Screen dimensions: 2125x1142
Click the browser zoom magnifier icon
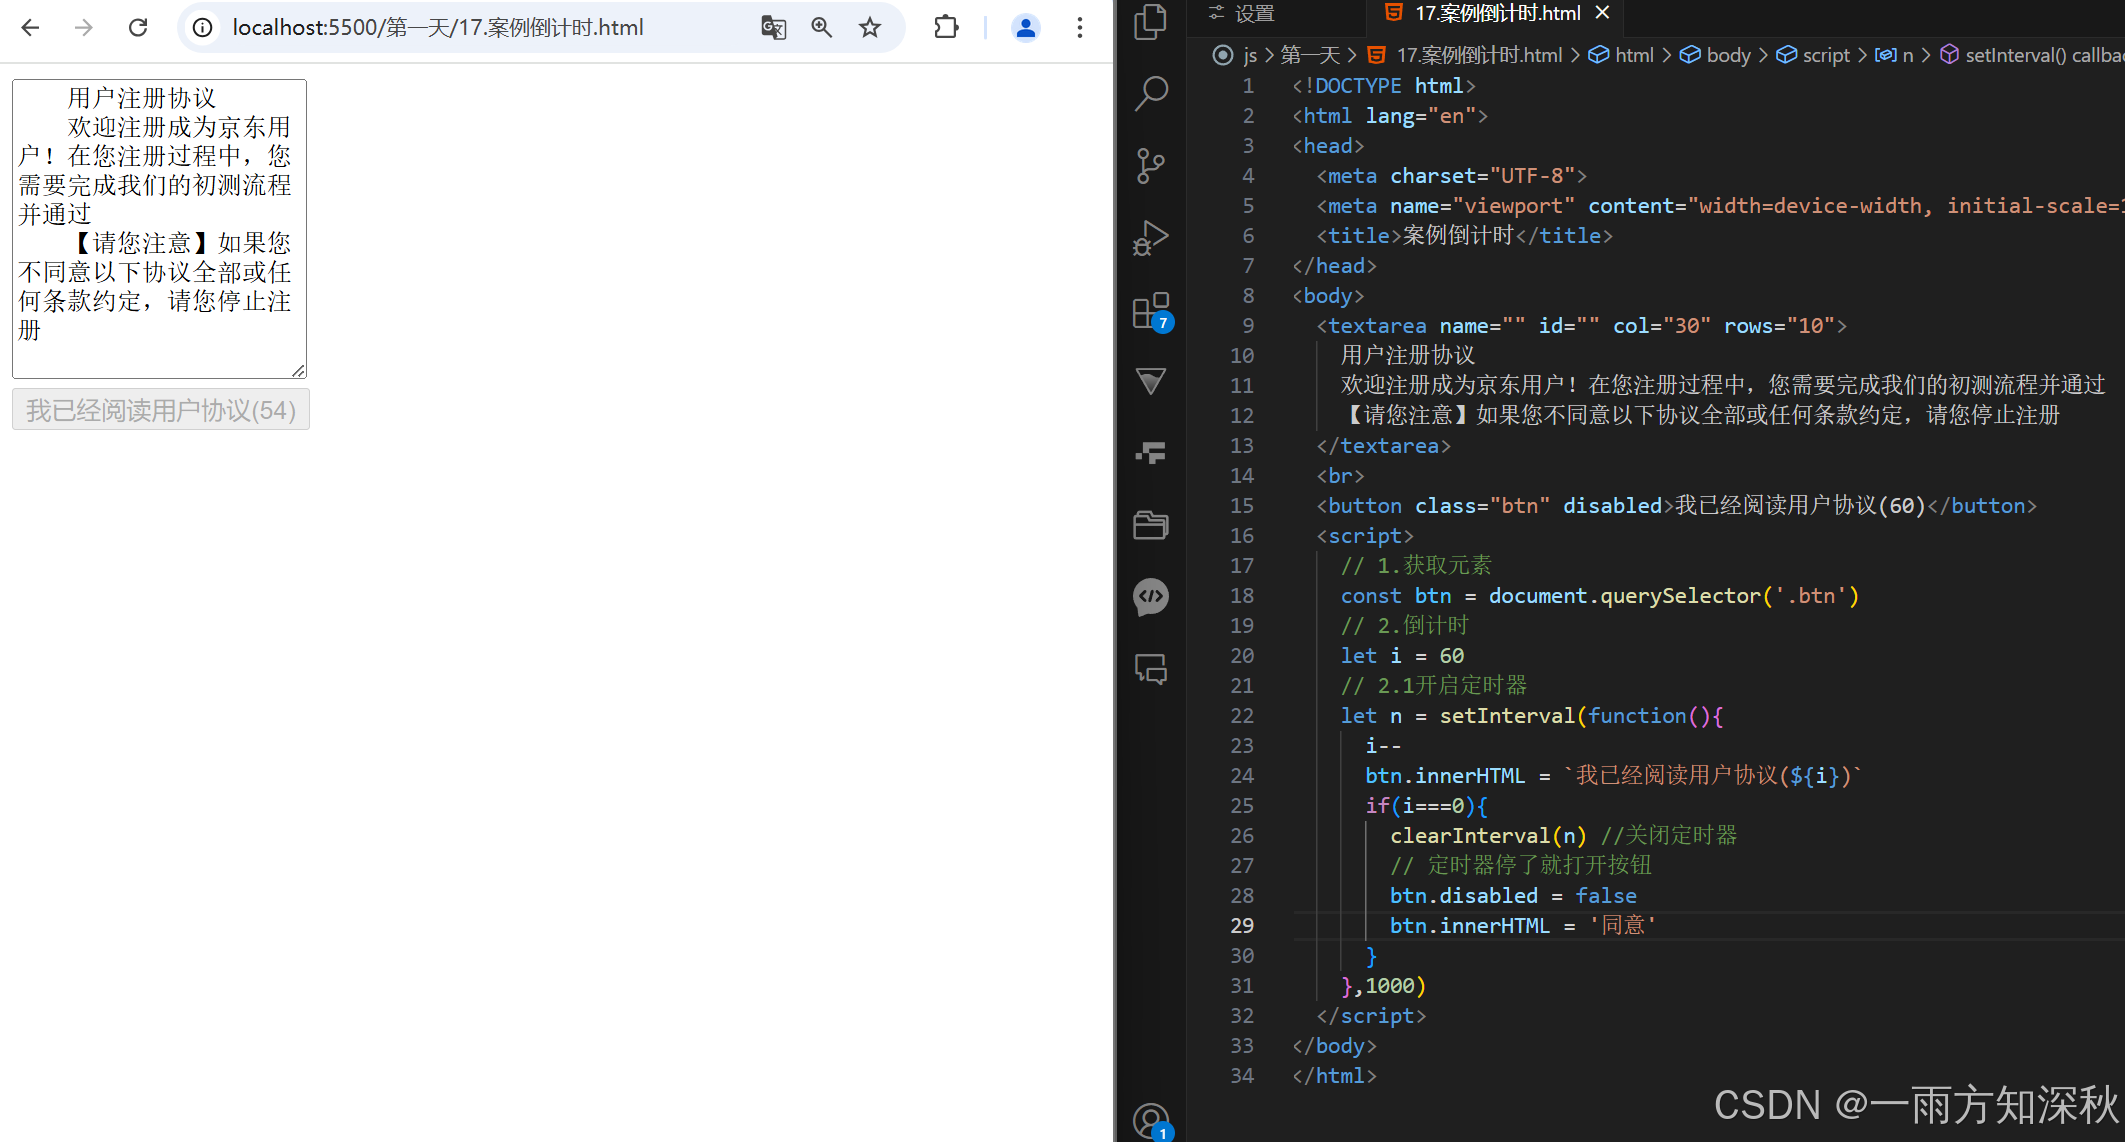[x=822, y=28]
